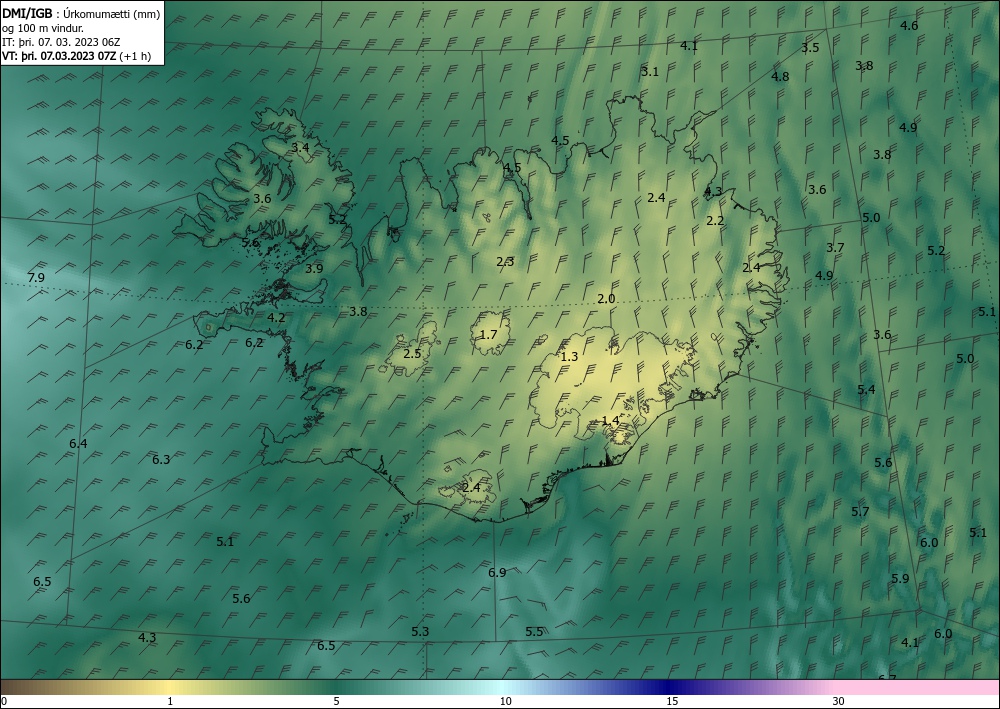The height and width of the screenshot is (709, 1000).
Task: Click the 4.8 value northeast of Iceland
Action: coord(780,77)
